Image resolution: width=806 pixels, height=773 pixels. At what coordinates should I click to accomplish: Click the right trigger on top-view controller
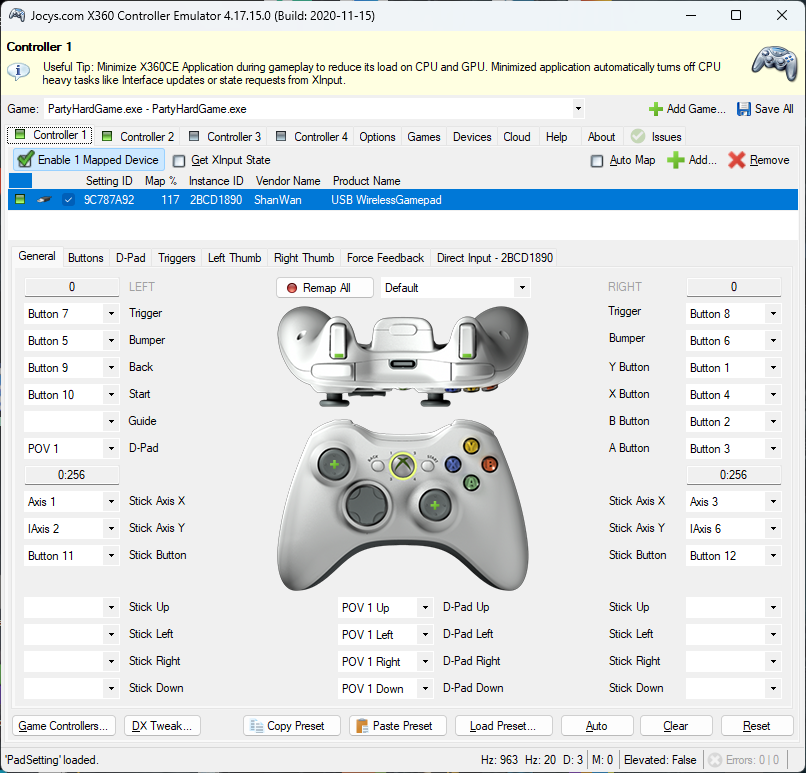click(467, 340)
